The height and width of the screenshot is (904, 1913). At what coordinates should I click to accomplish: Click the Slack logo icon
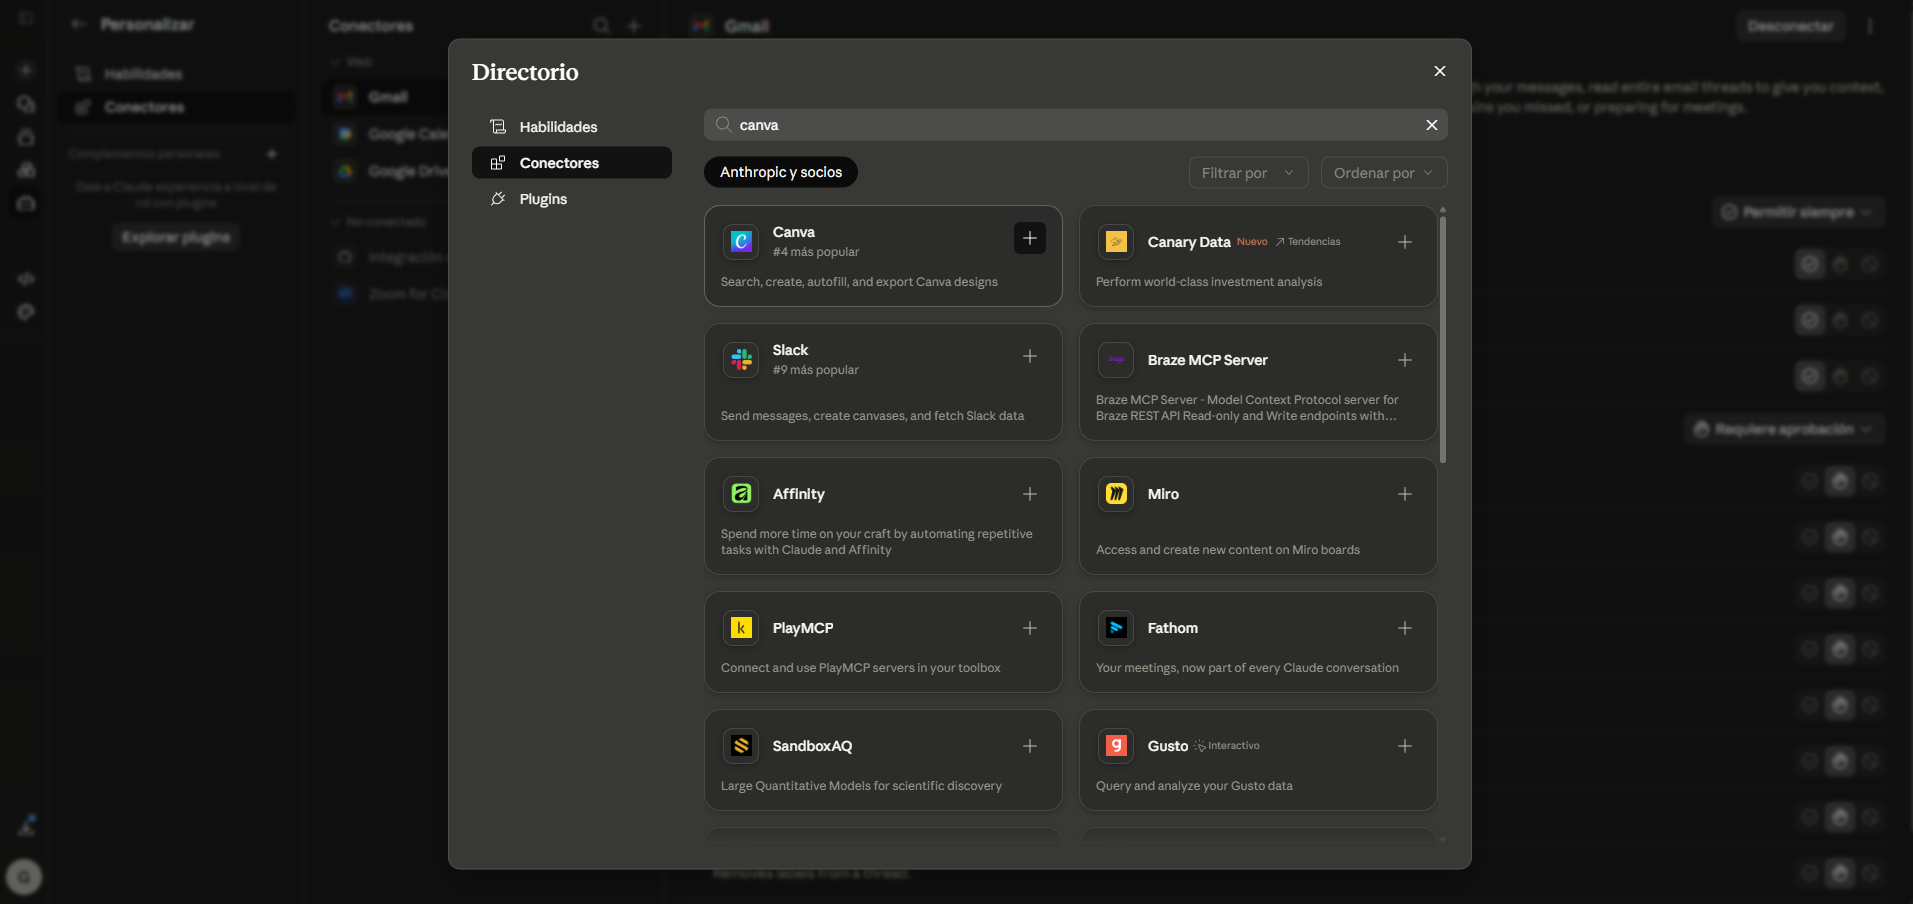(x=741, y=359)
